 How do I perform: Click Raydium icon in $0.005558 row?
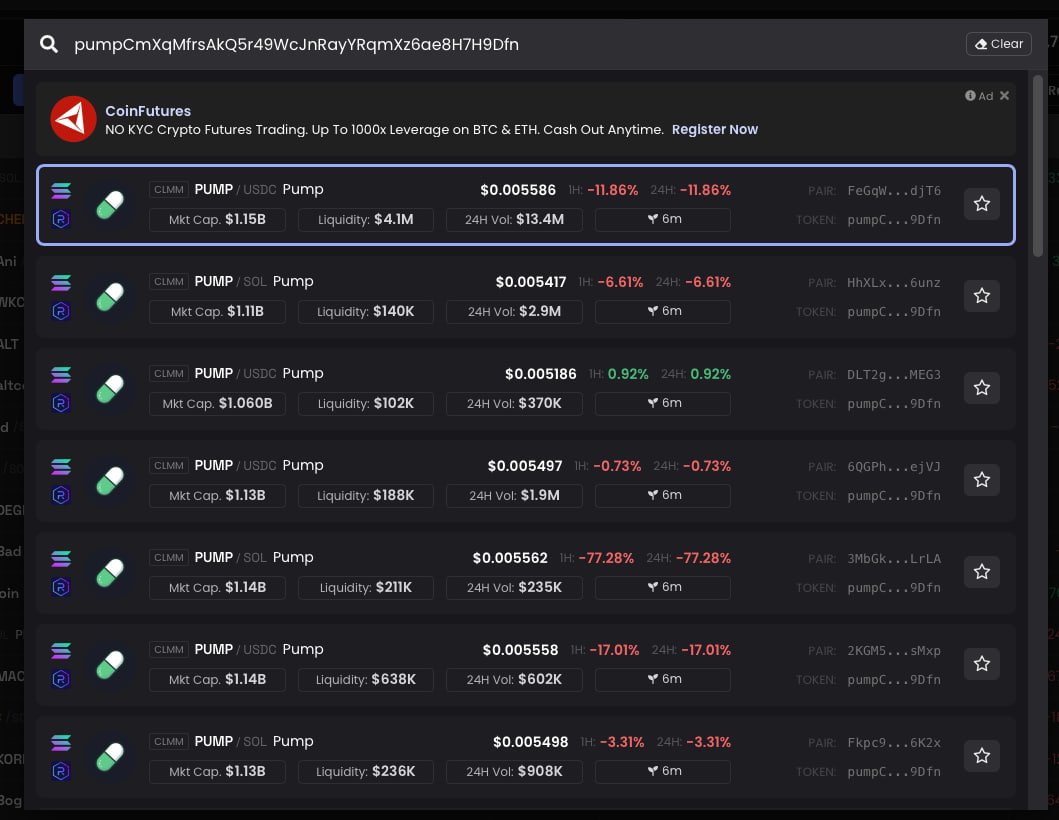point(61,678)
